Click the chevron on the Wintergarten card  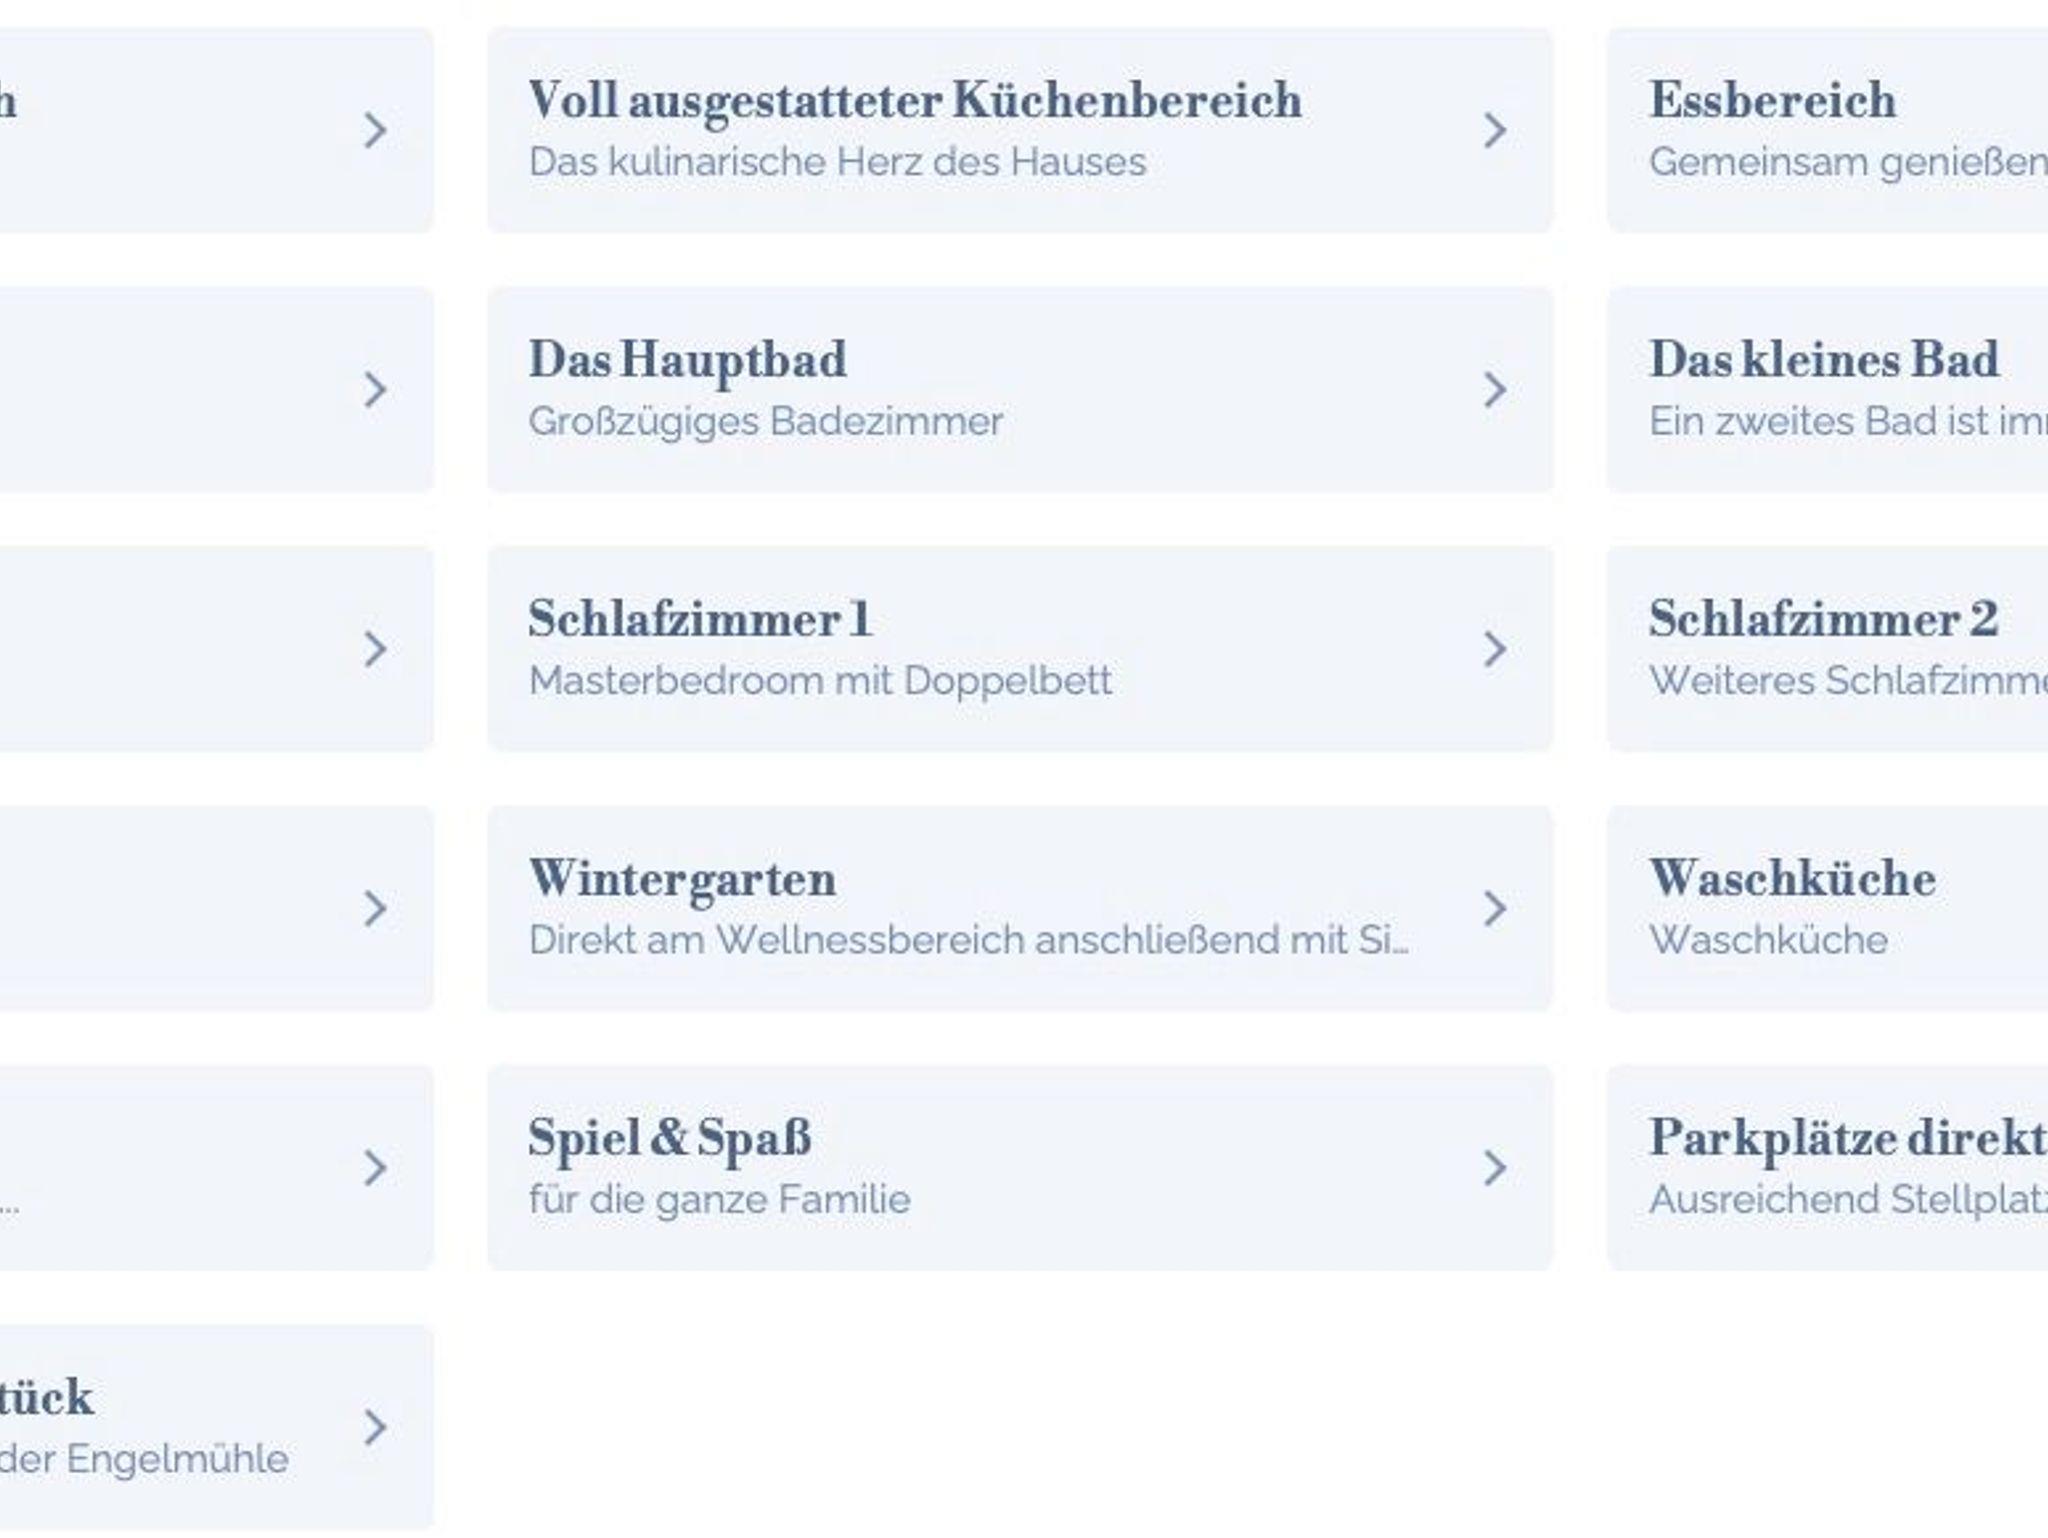(1495, 908)
